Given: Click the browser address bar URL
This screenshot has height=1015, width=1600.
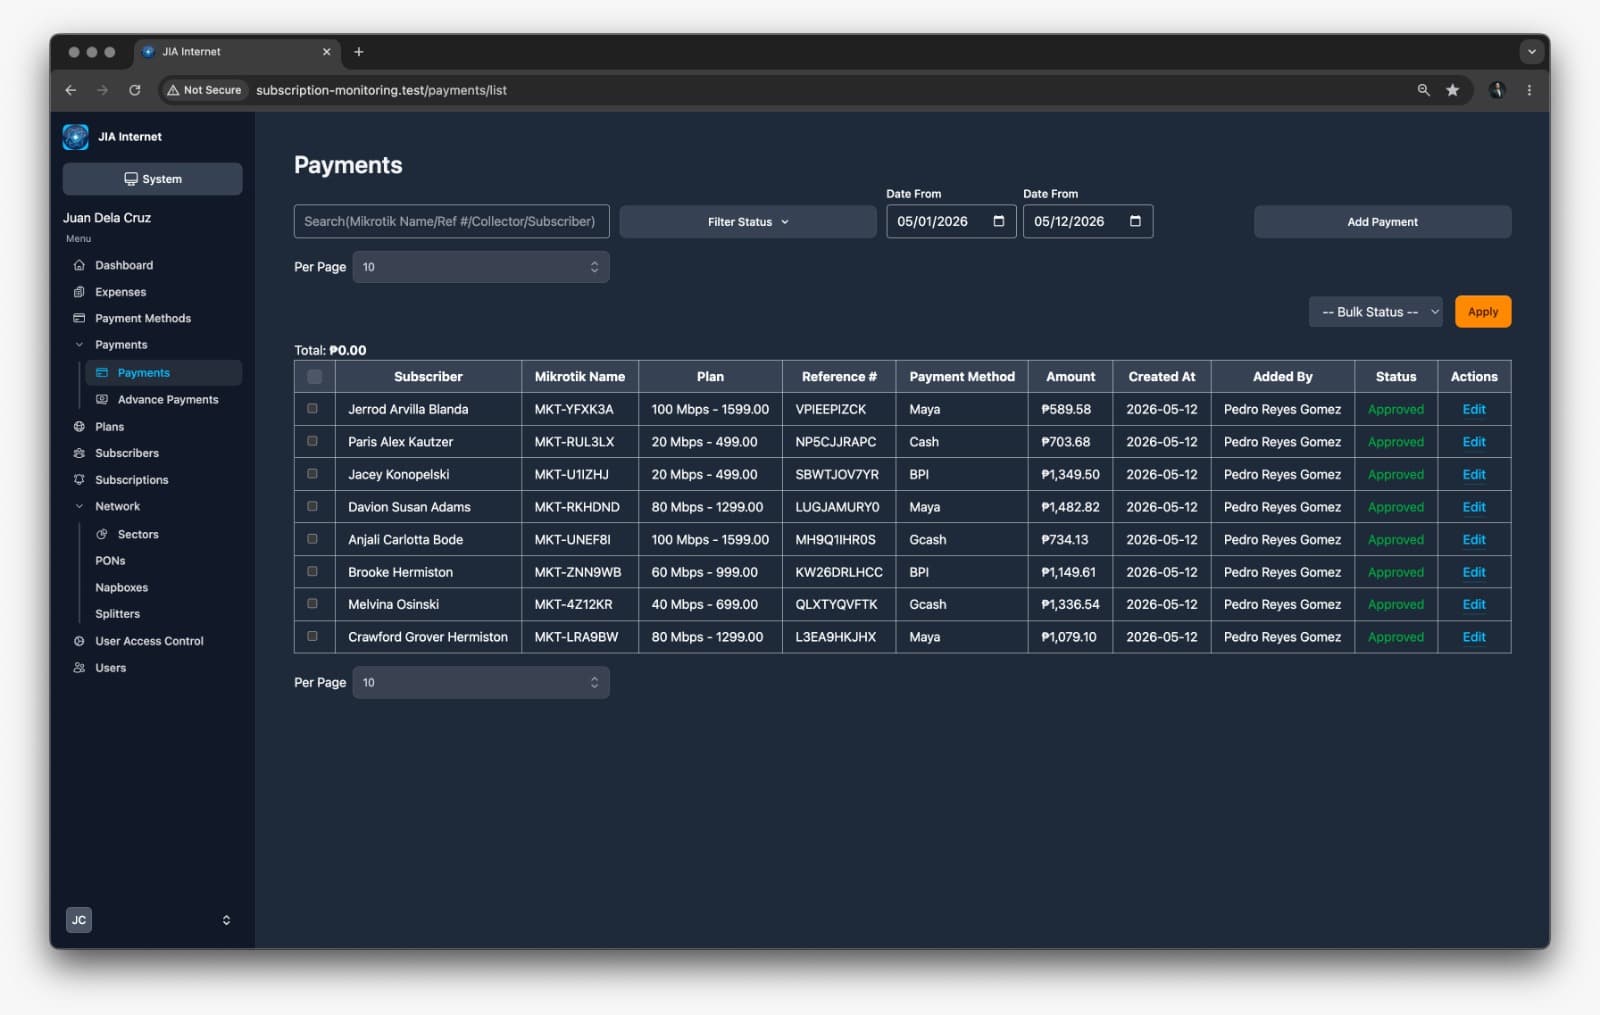Looking at the screenshot, I should [x=381, y=90].
